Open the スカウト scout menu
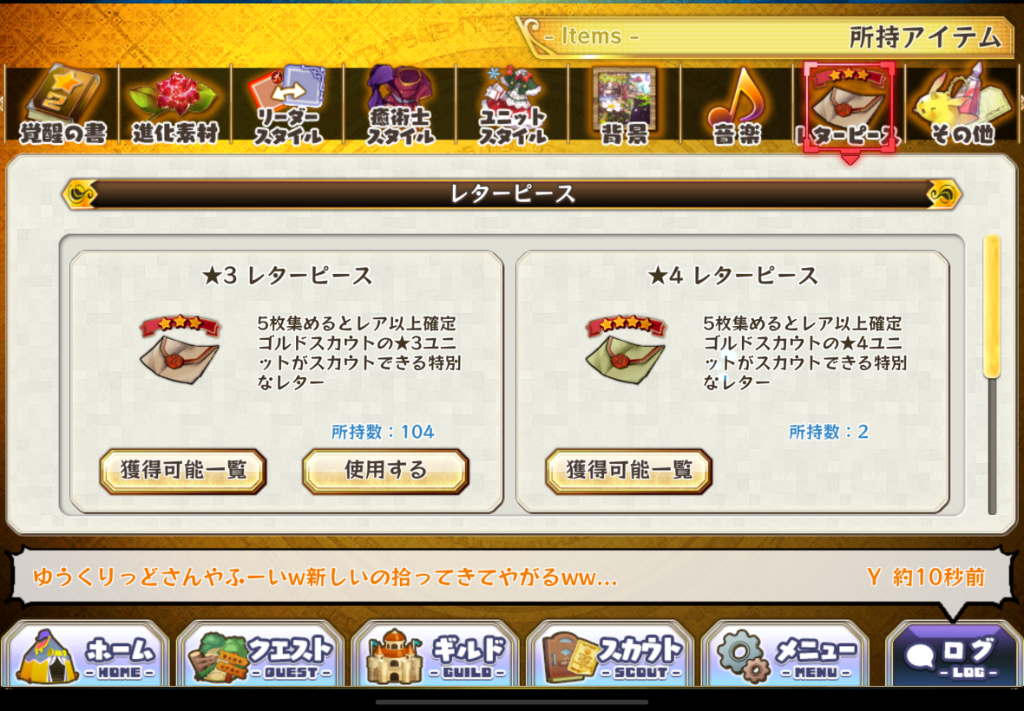1024x711 pixels. point(610,655)
